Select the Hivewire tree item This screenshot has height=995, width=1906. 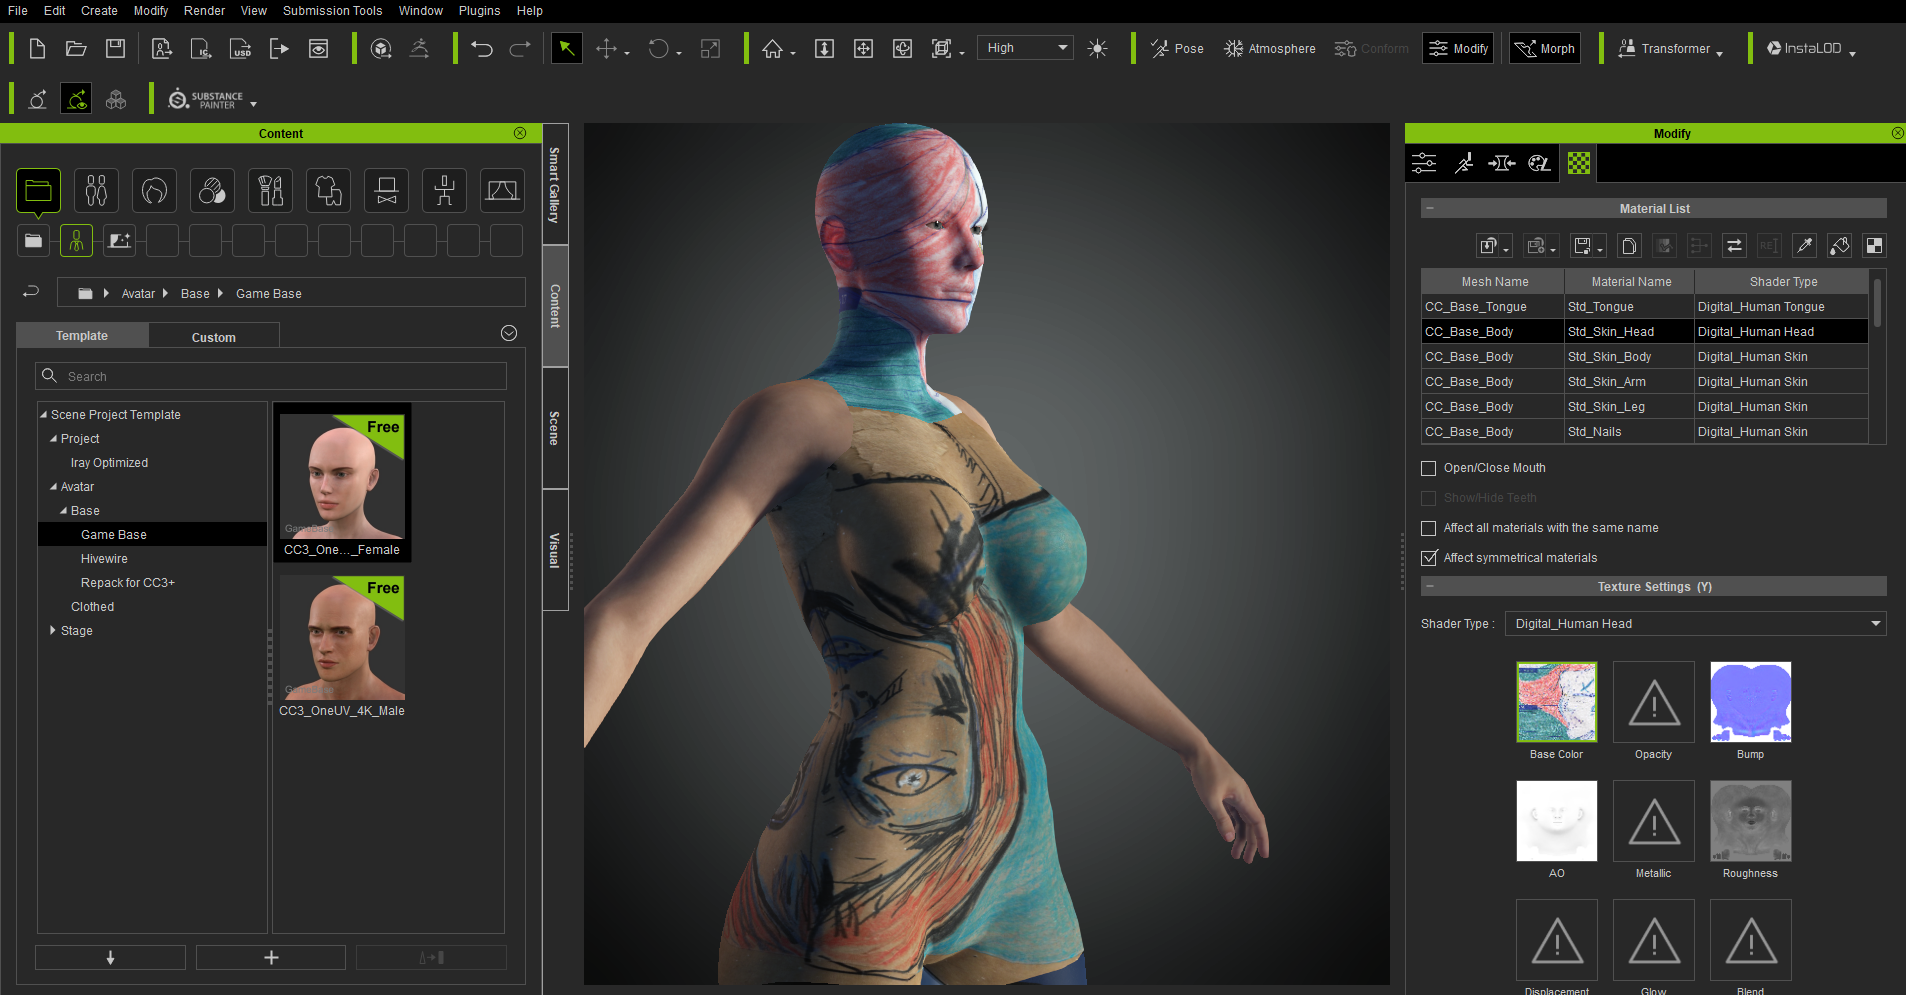point(104,559)
